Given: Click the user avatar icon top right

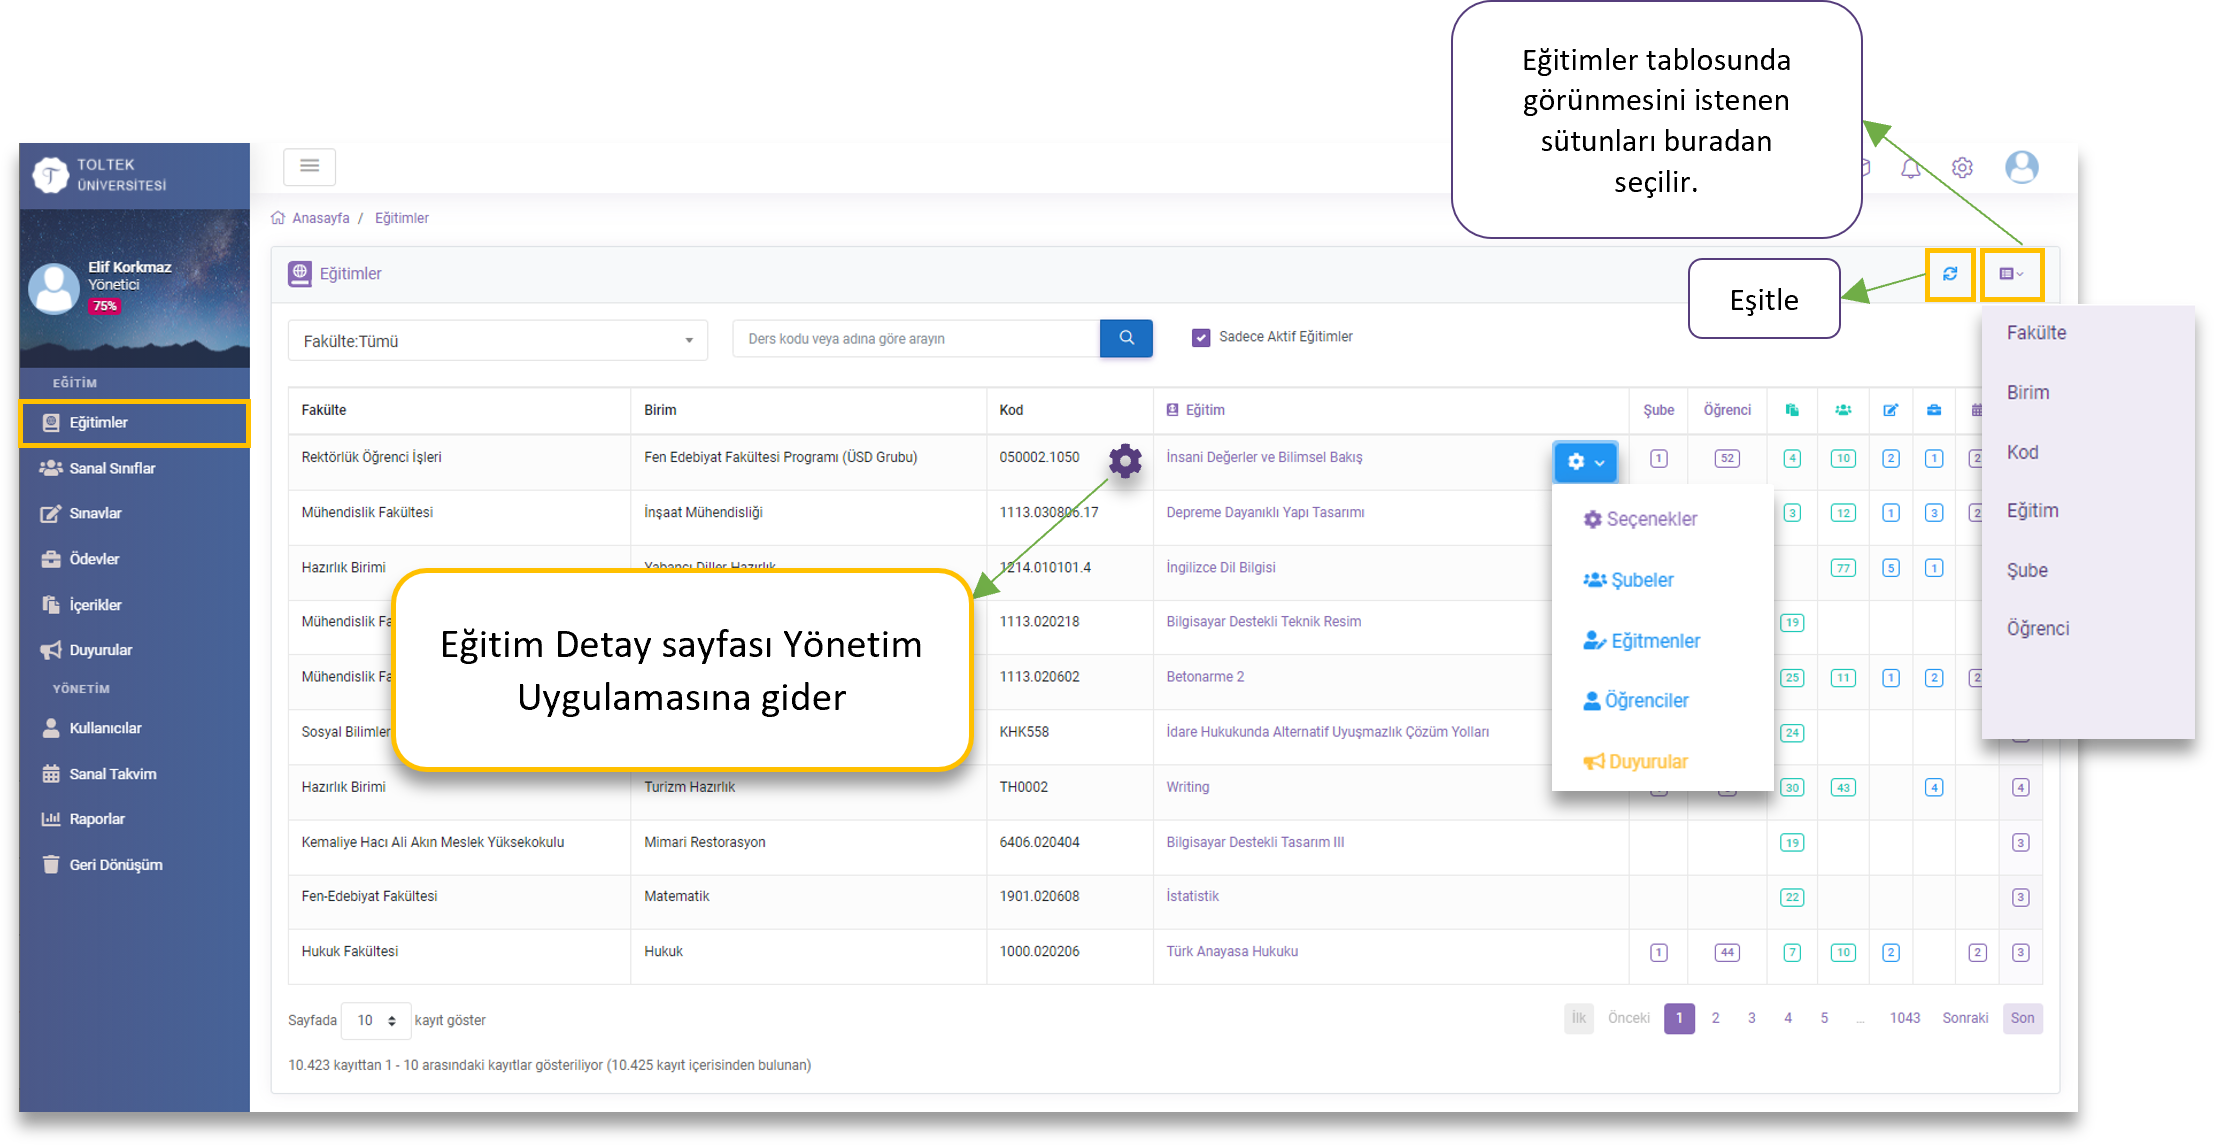Looking at the screenshot, I should click(x=2021, y=167).
